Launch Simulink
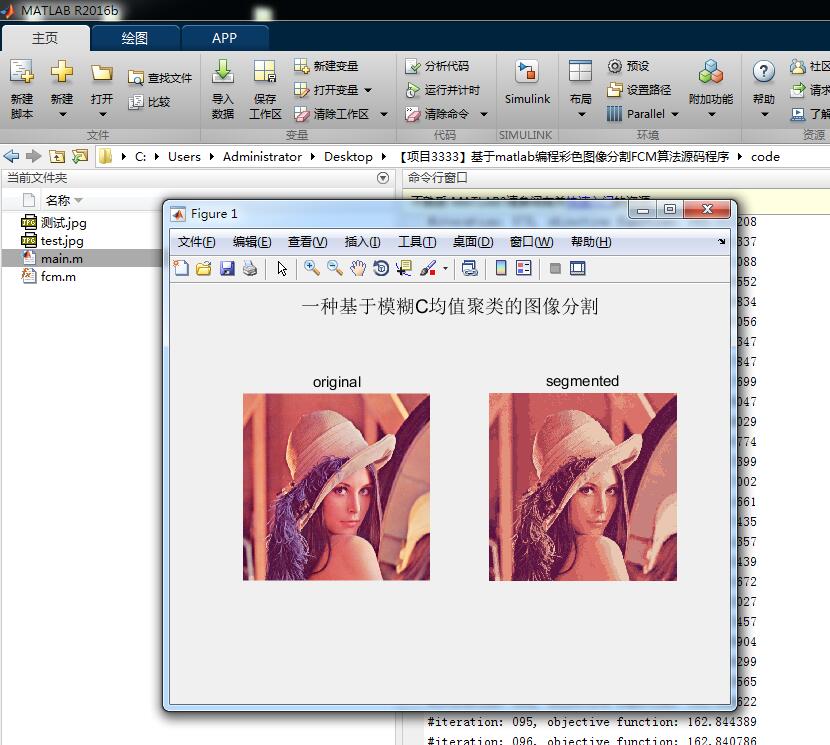 pyautogui.click(x=527, y=82)
